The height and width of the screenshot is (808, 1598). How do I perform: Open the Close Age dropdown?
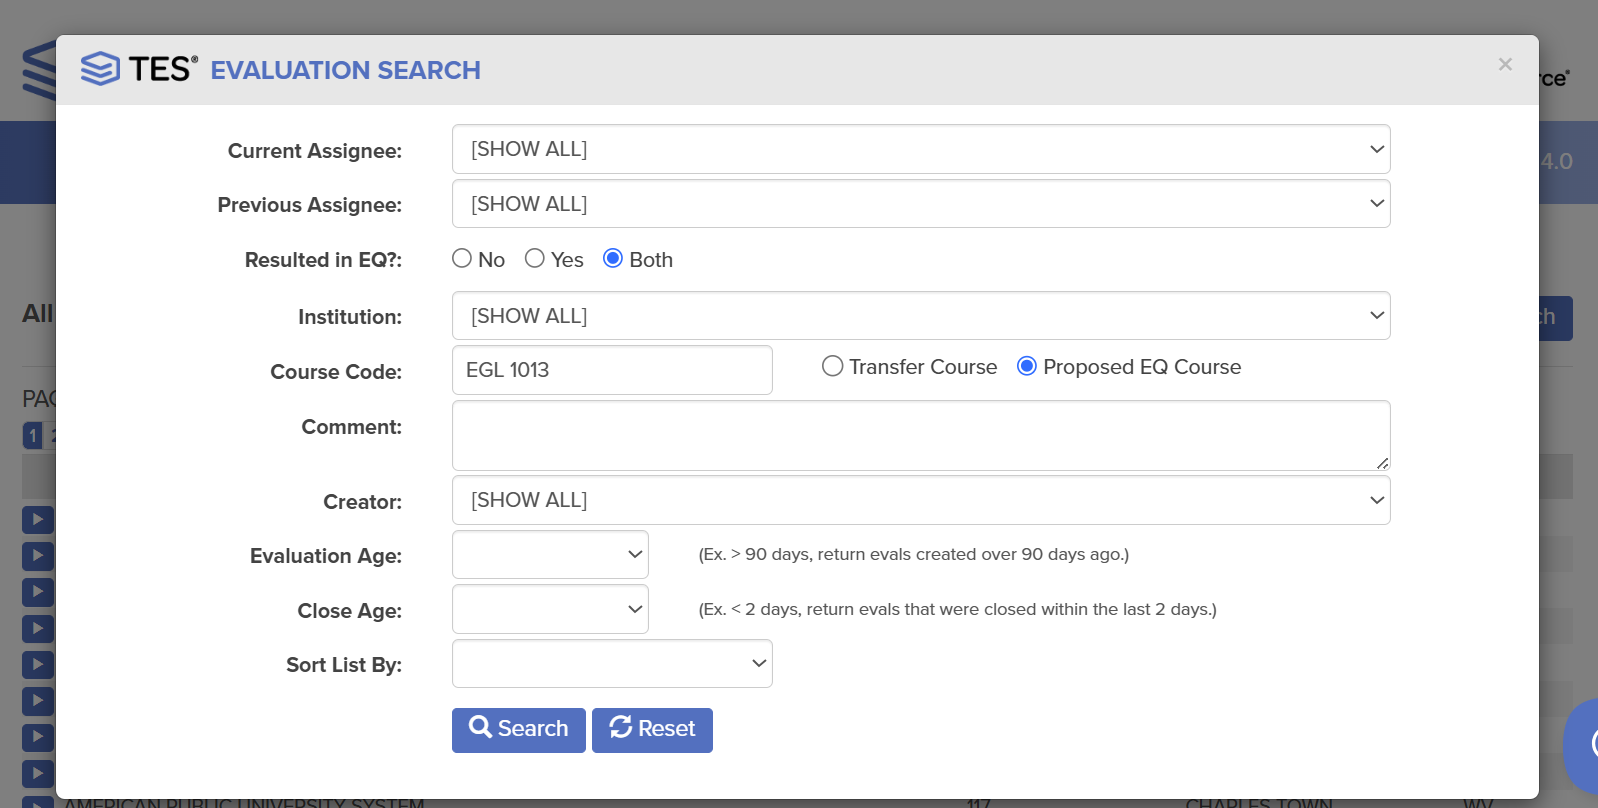coord(550,609)
